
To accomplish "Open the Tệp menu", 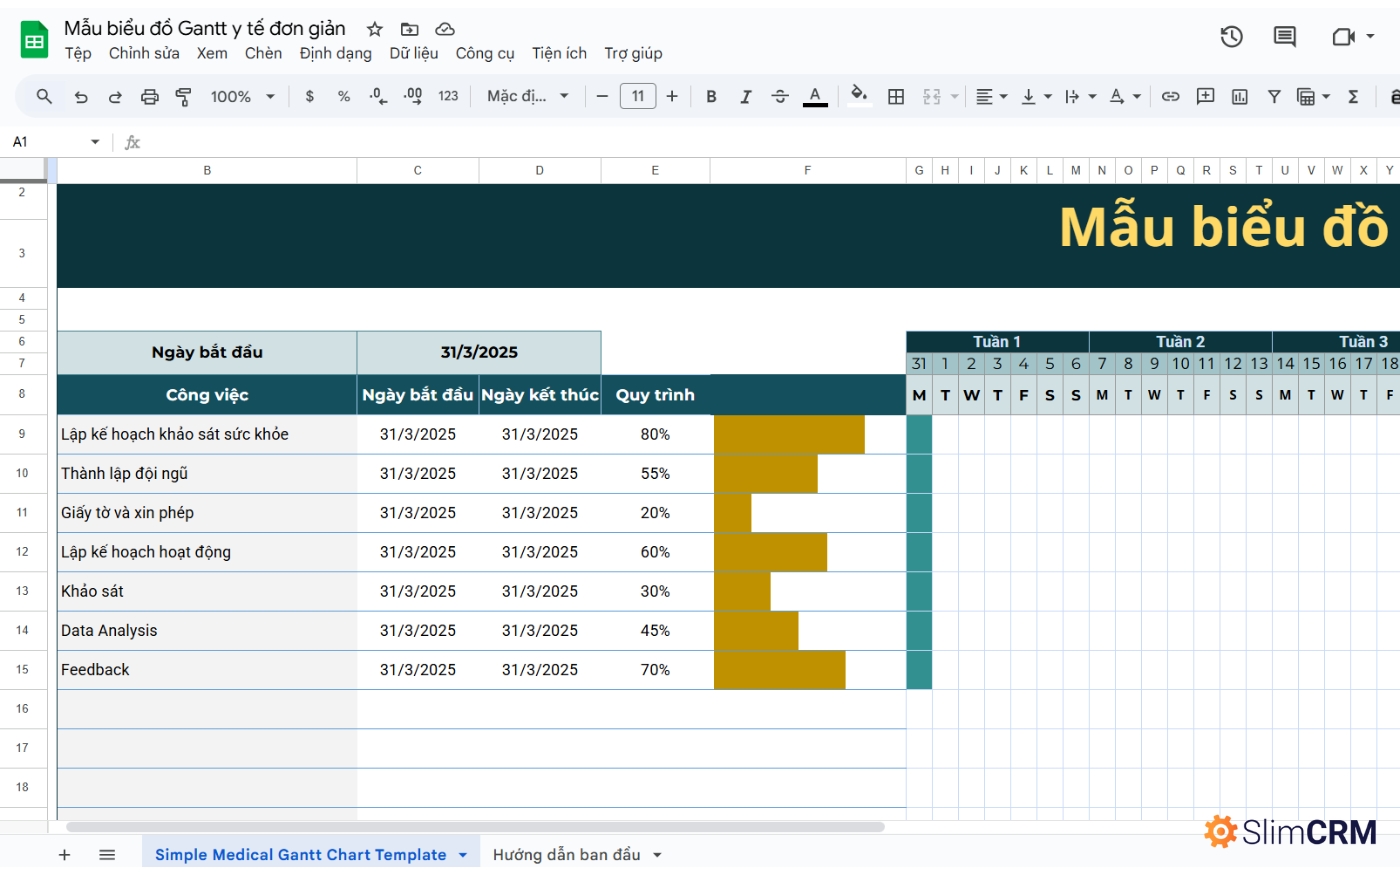I will [x=78, y=53].
